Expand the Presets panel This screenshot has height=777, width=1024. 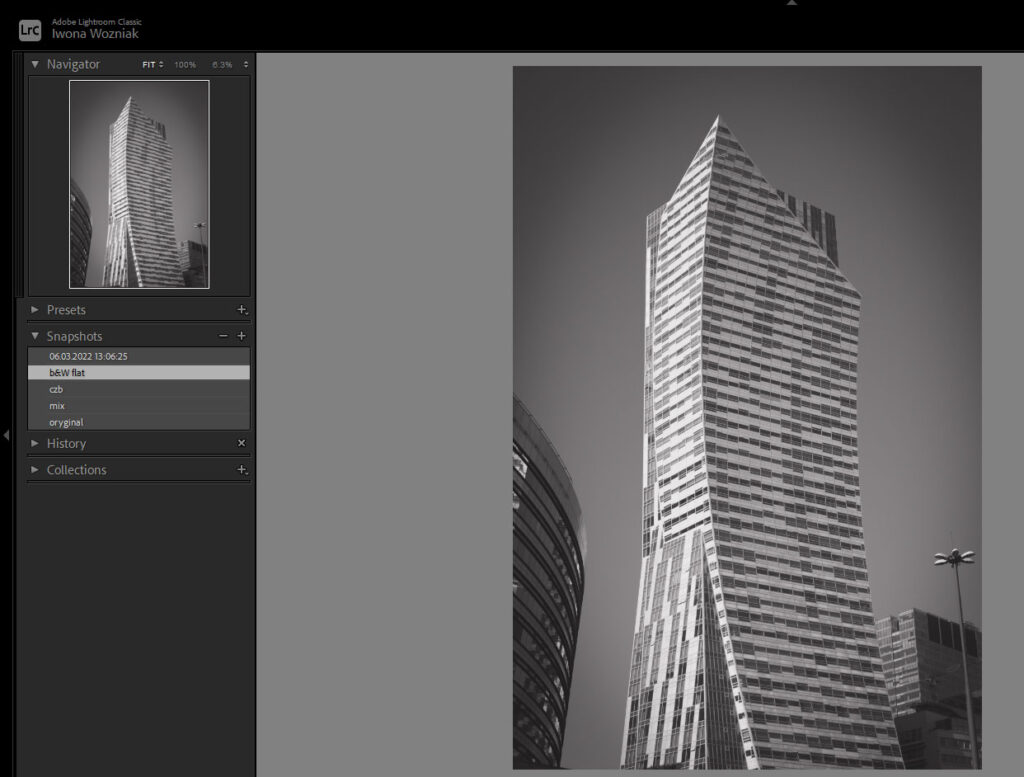click(35, 309)
